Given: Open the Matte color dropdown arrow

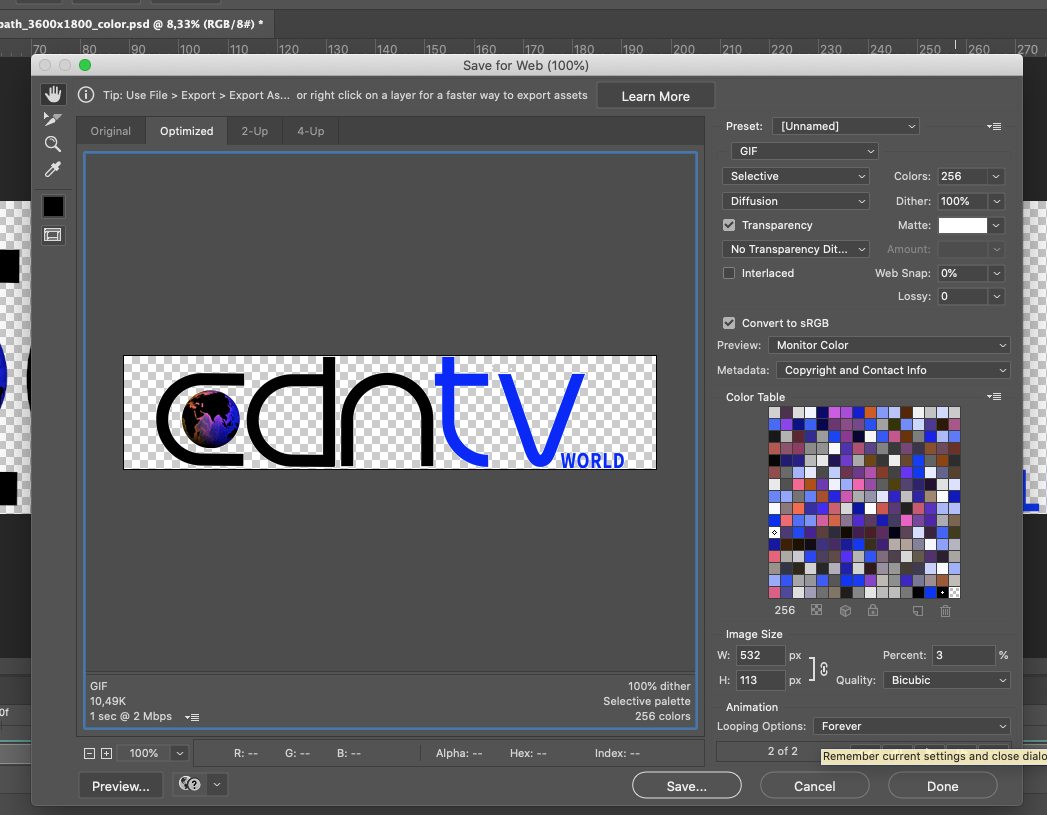Looking at the screenshot, I should [996, 226].
